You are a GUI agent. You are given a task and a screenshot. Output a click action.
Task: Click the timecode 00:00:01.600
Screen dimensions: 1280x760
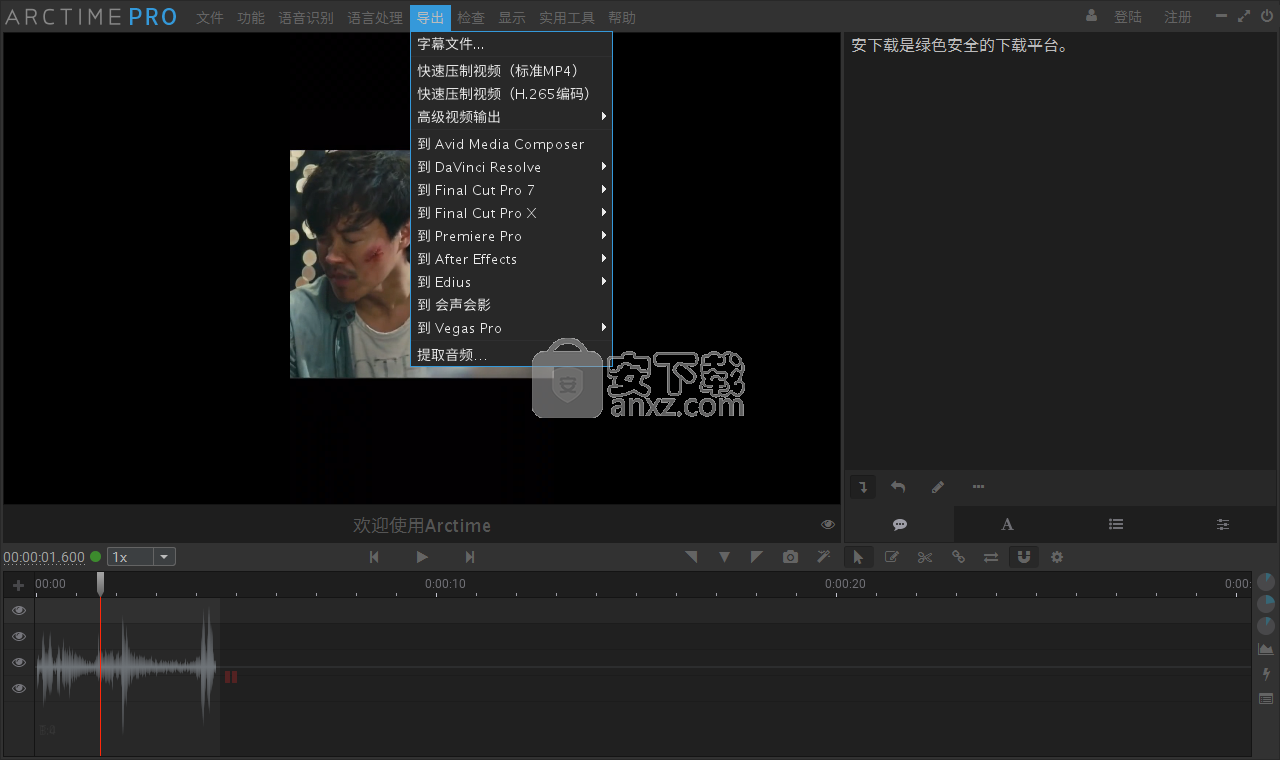(x=44, y=557)
